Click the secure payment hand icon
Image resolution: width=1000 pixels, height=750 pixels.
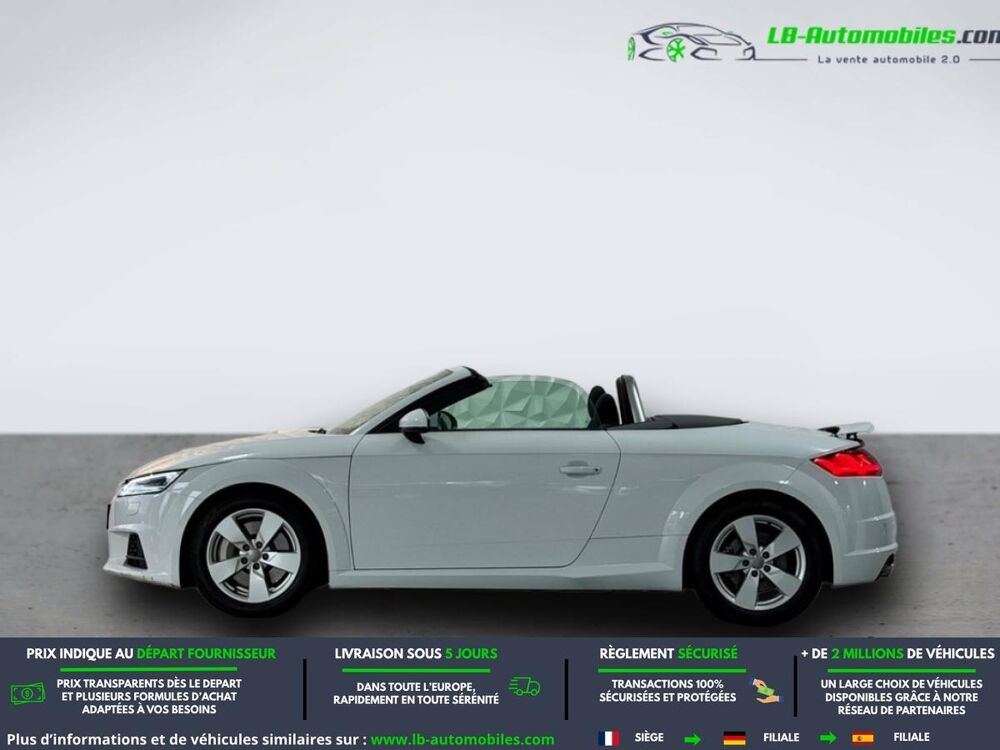pos(765,691)
